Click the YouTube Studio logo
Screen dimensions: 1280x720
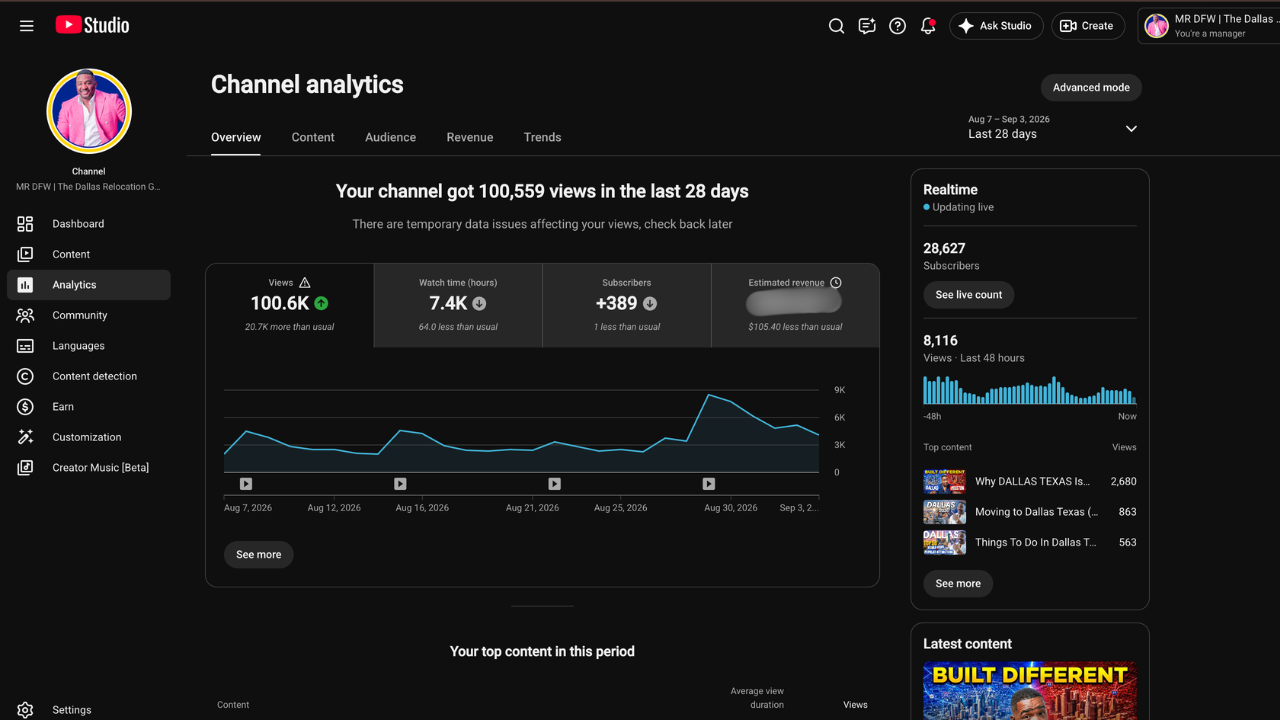[92, 25]
